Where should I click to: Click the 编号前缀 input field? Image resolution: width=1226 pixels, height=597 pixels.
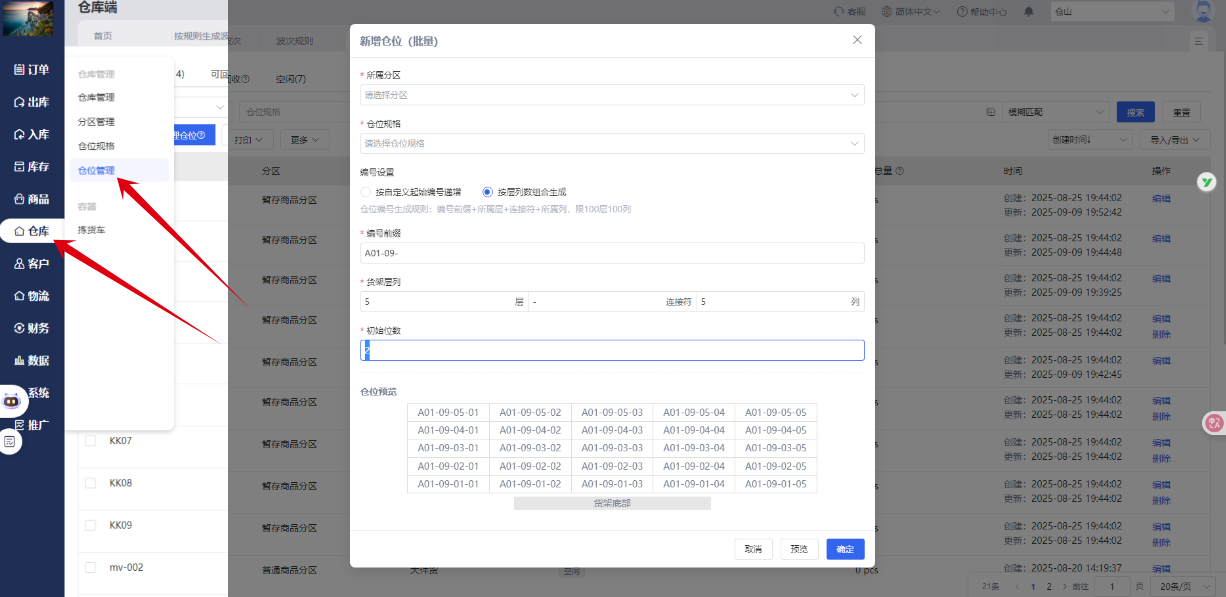[612, 253]
